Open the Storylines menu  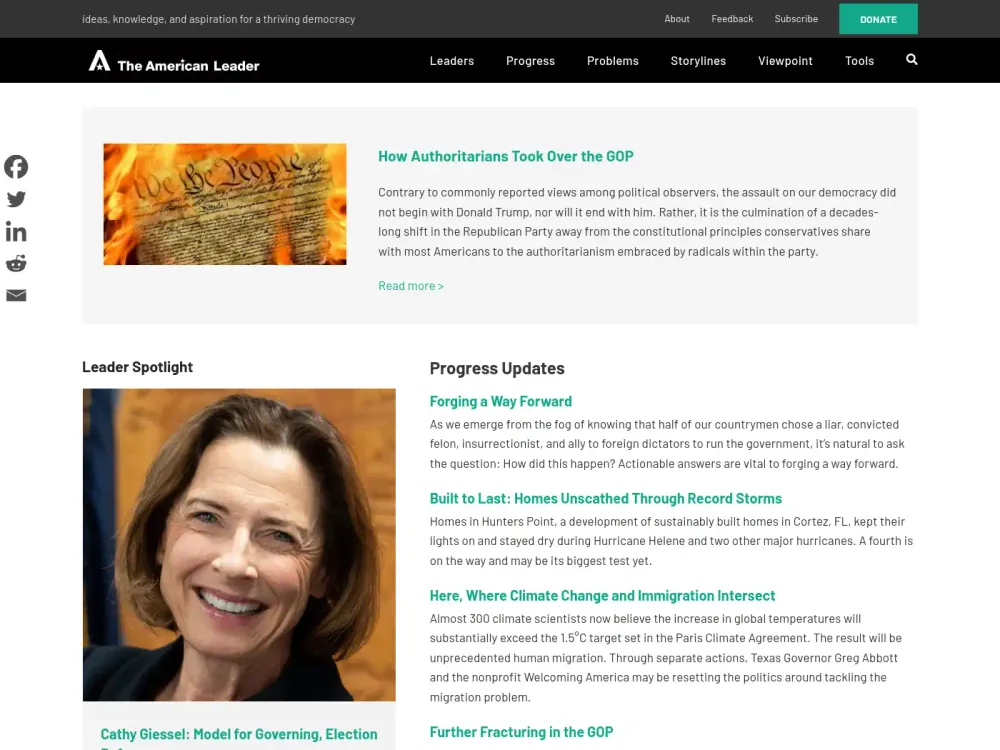[x=698, y=61]
